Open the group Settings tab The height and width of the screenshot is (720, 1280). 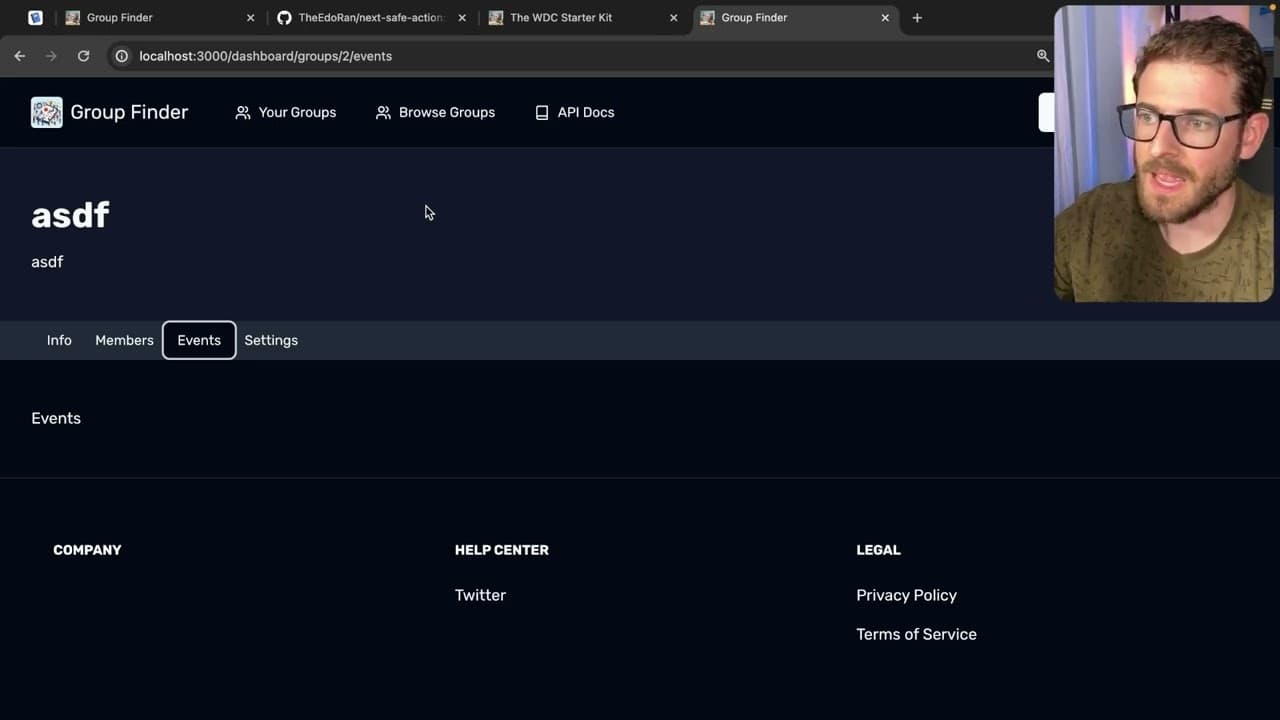271,340
